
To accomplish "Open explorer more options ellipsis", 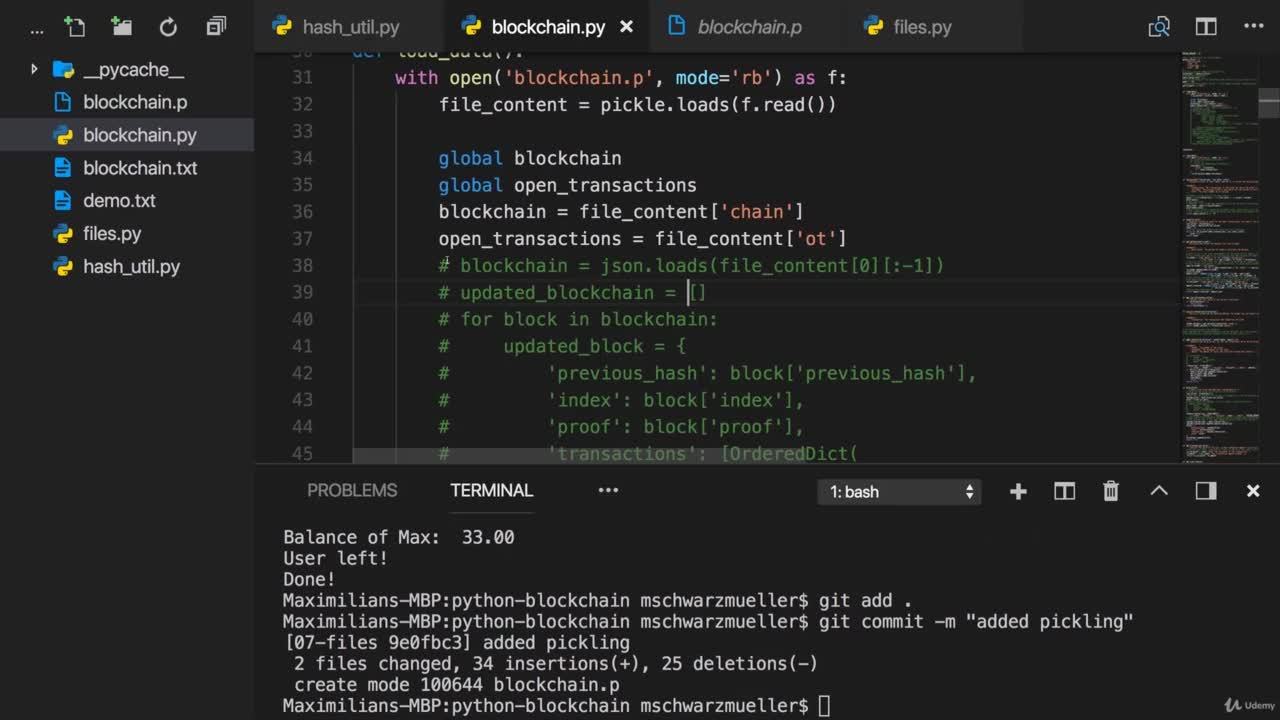I will coord(37,30).
